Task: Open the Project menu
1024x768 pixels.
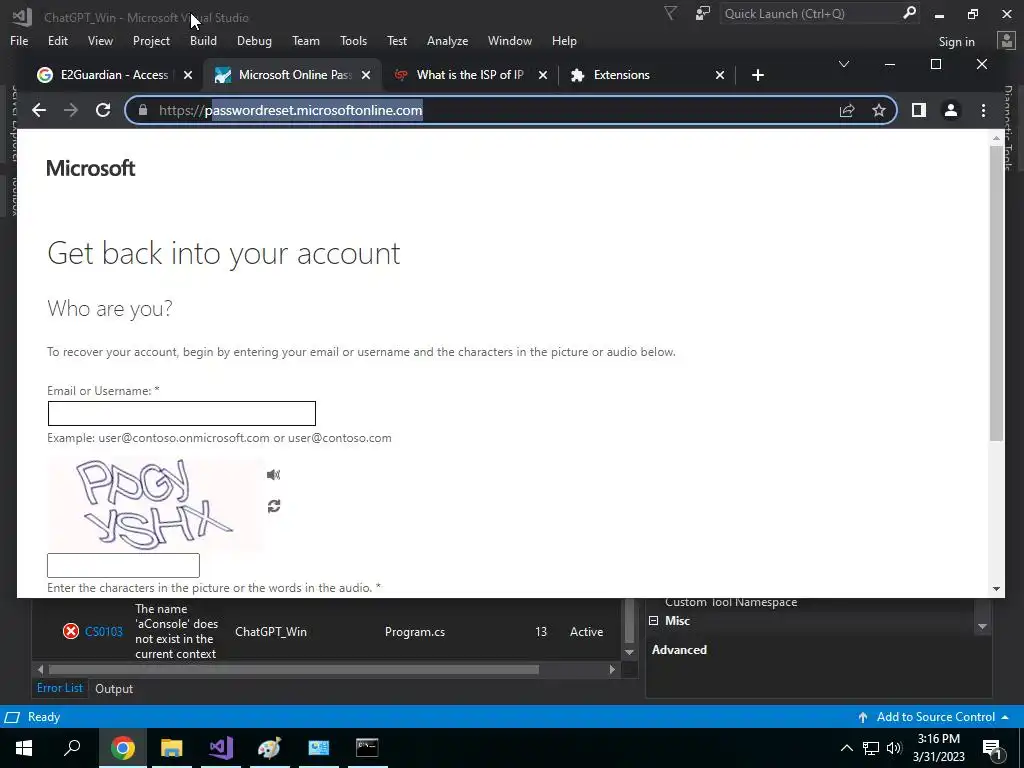Action: point(152,41)
